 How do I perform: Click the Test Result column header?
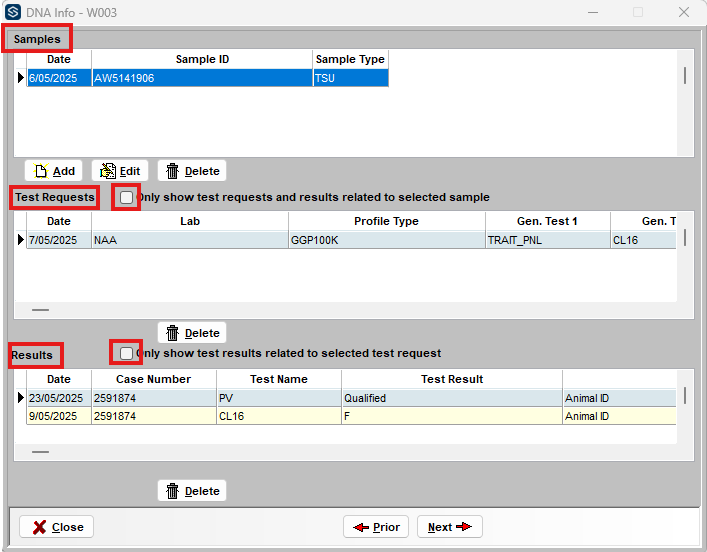tap(451, 379)
